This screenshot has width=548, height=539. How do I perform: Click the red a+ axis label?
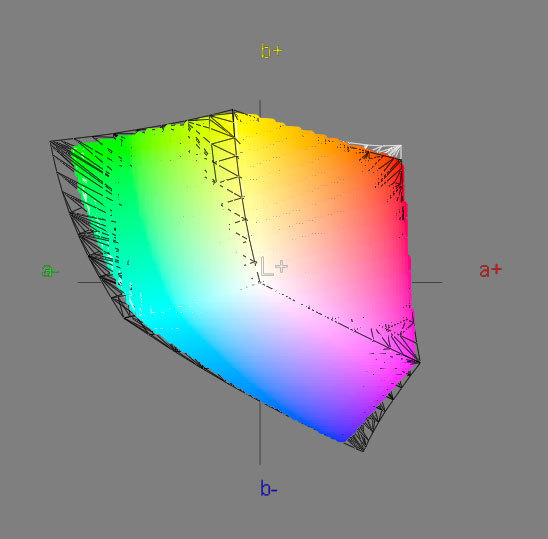(x=491, y=270)
